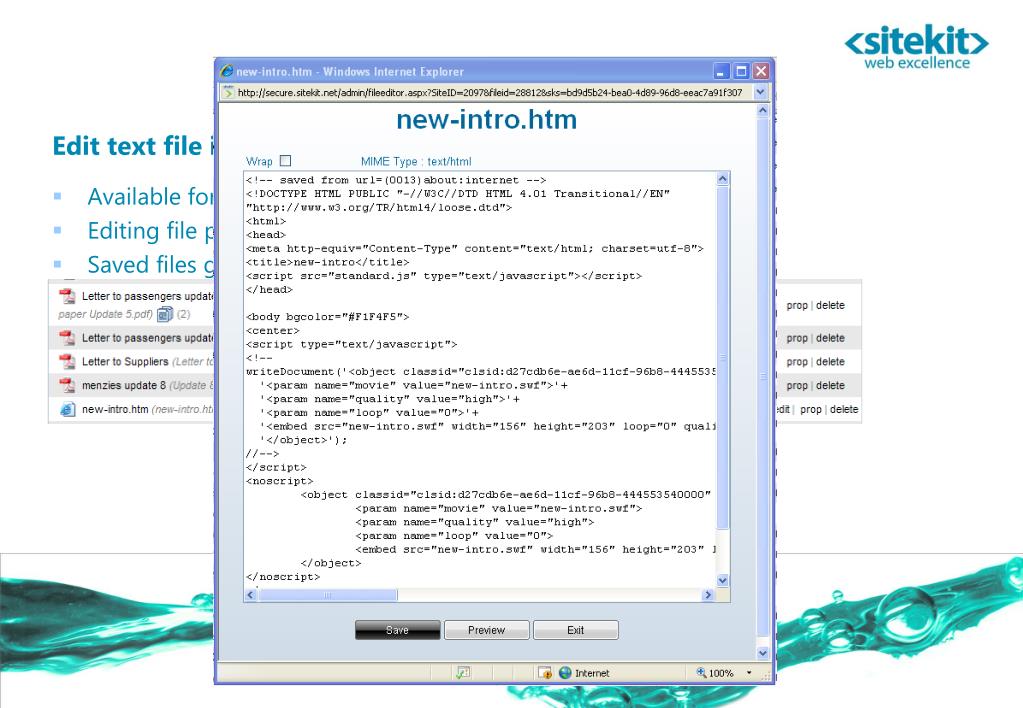Image resolution: width=1023 pixels, height=708 pixels.
Task: Click the horizontal scrollbar thumb in editor
Action: point(328,594)
